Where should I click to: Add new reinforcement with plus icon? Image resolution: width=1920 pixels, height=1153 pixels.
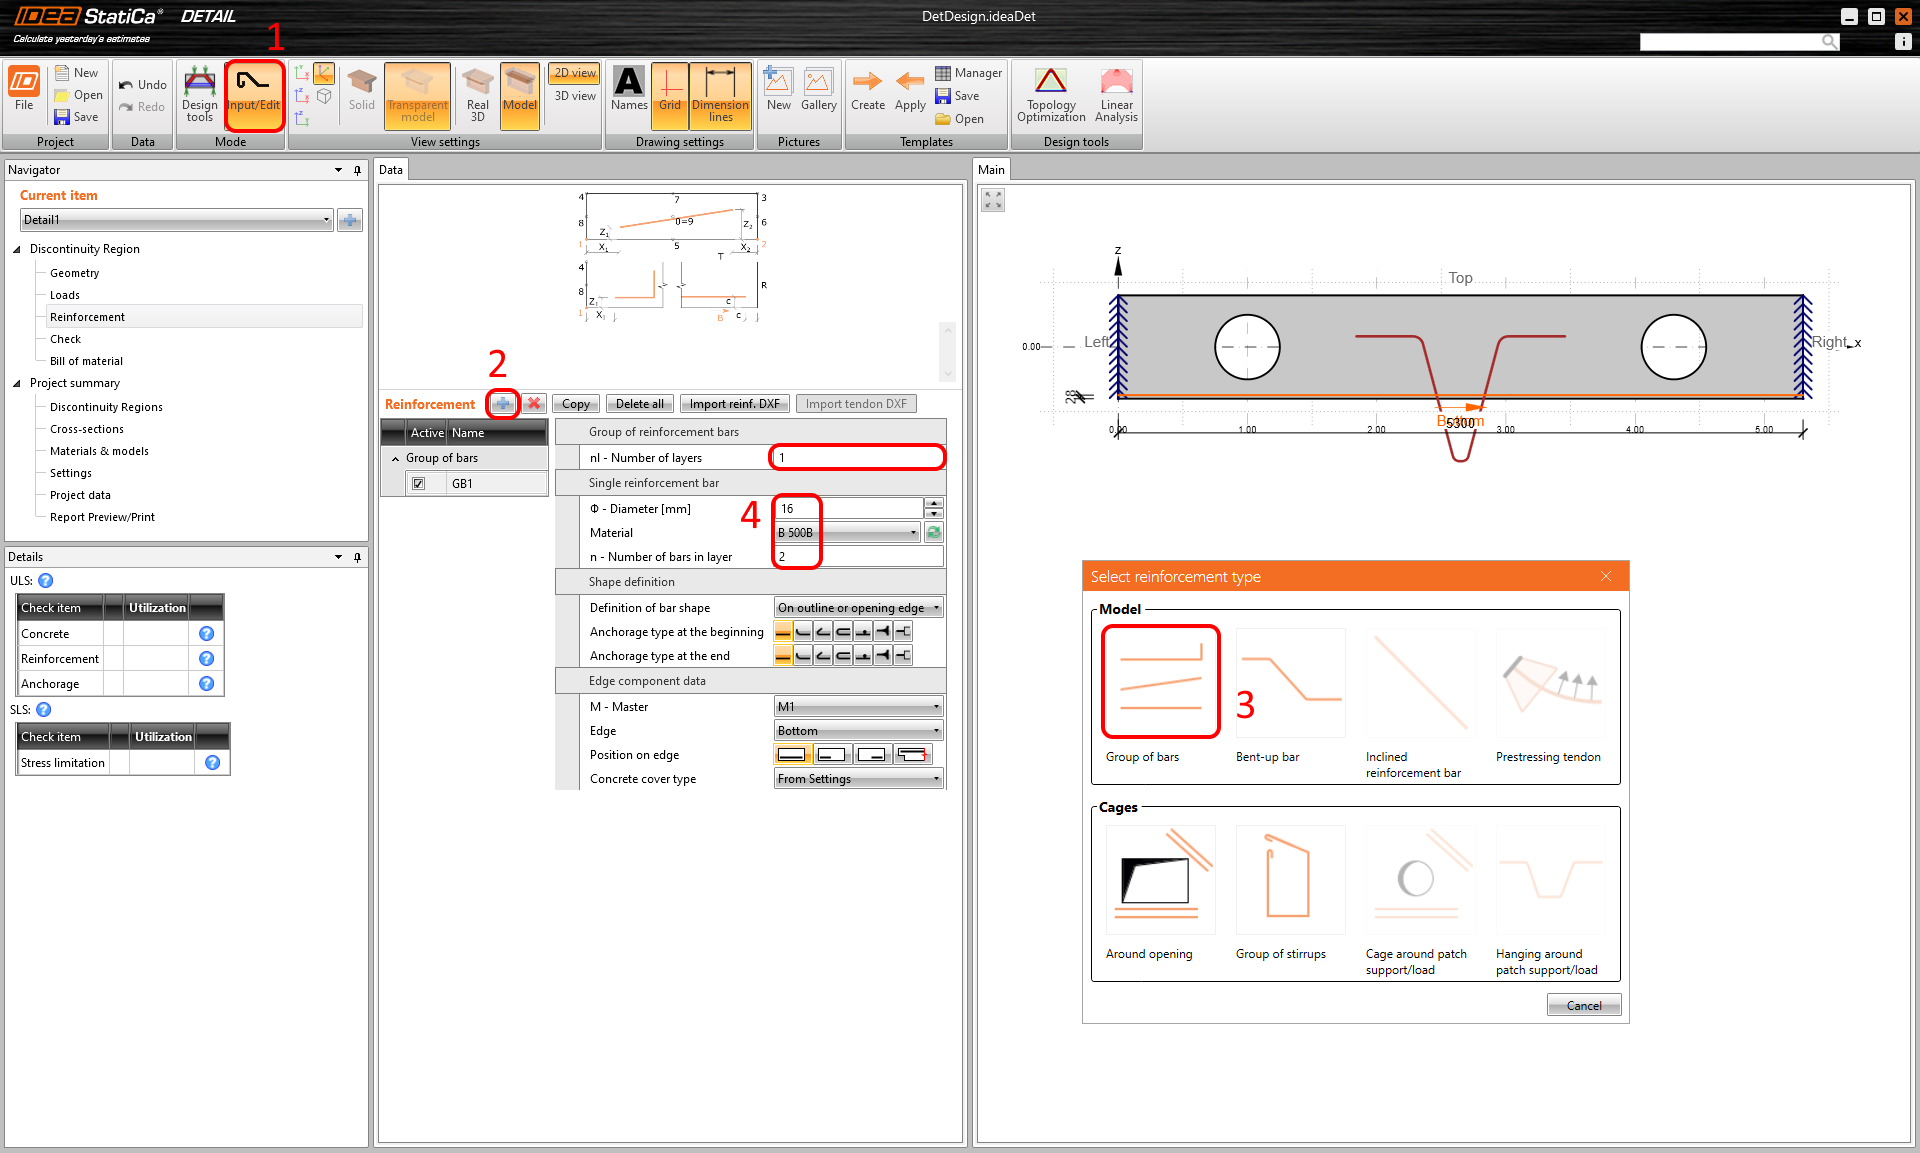click(503, 404)
